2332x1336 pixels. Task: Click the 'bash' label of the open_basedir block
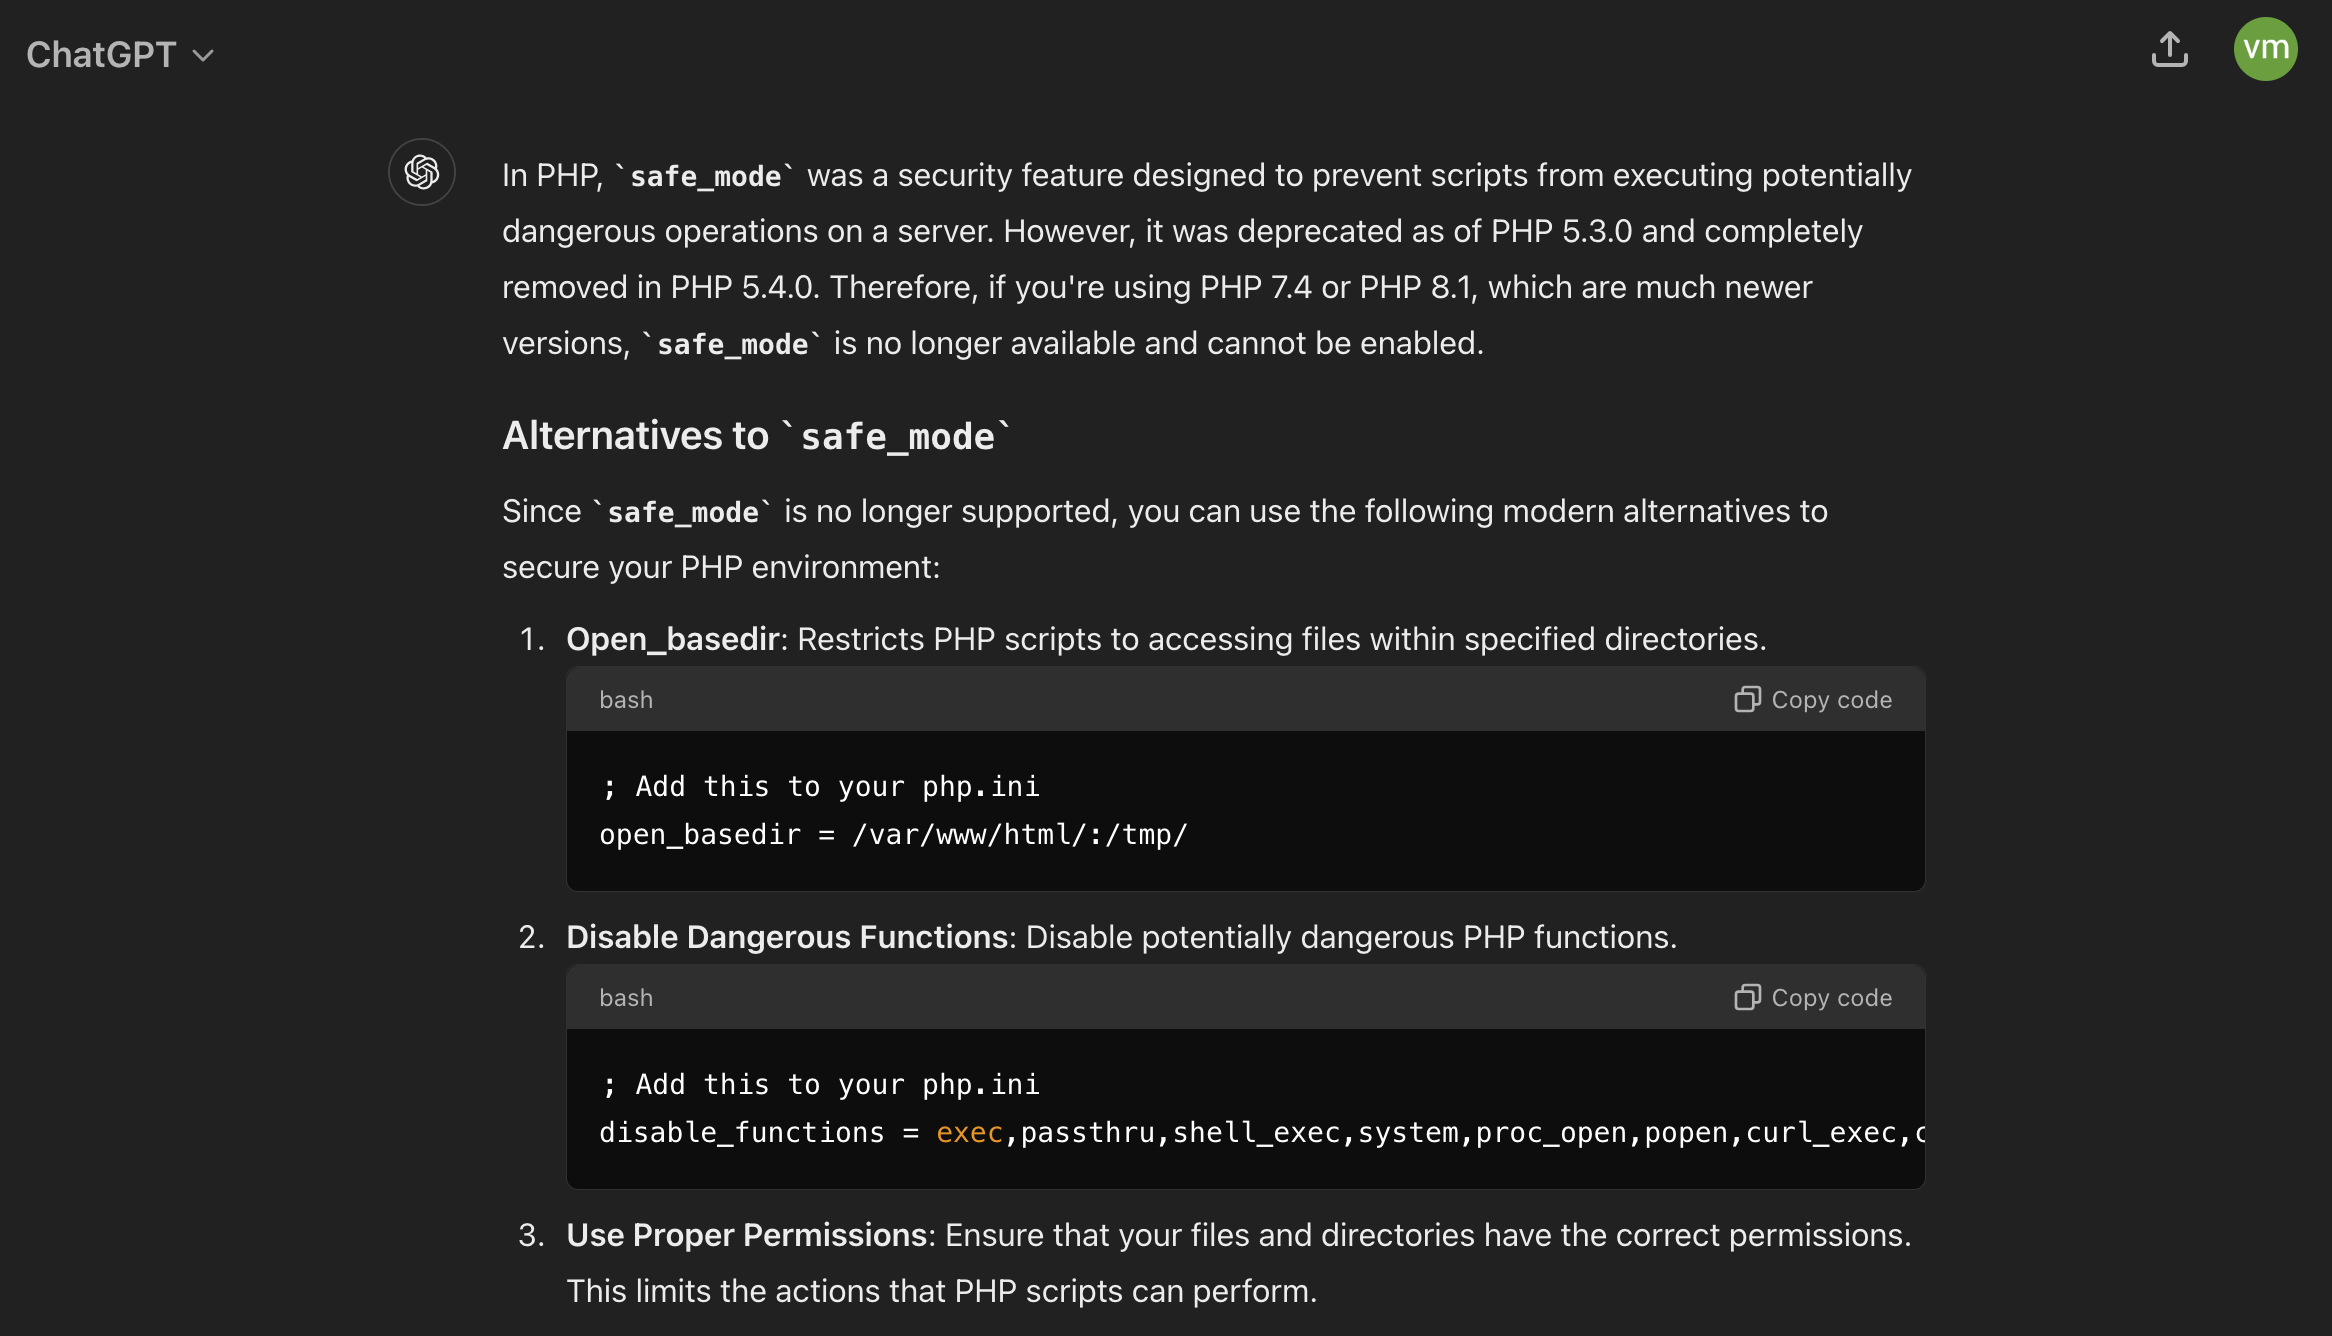(626, 700)
